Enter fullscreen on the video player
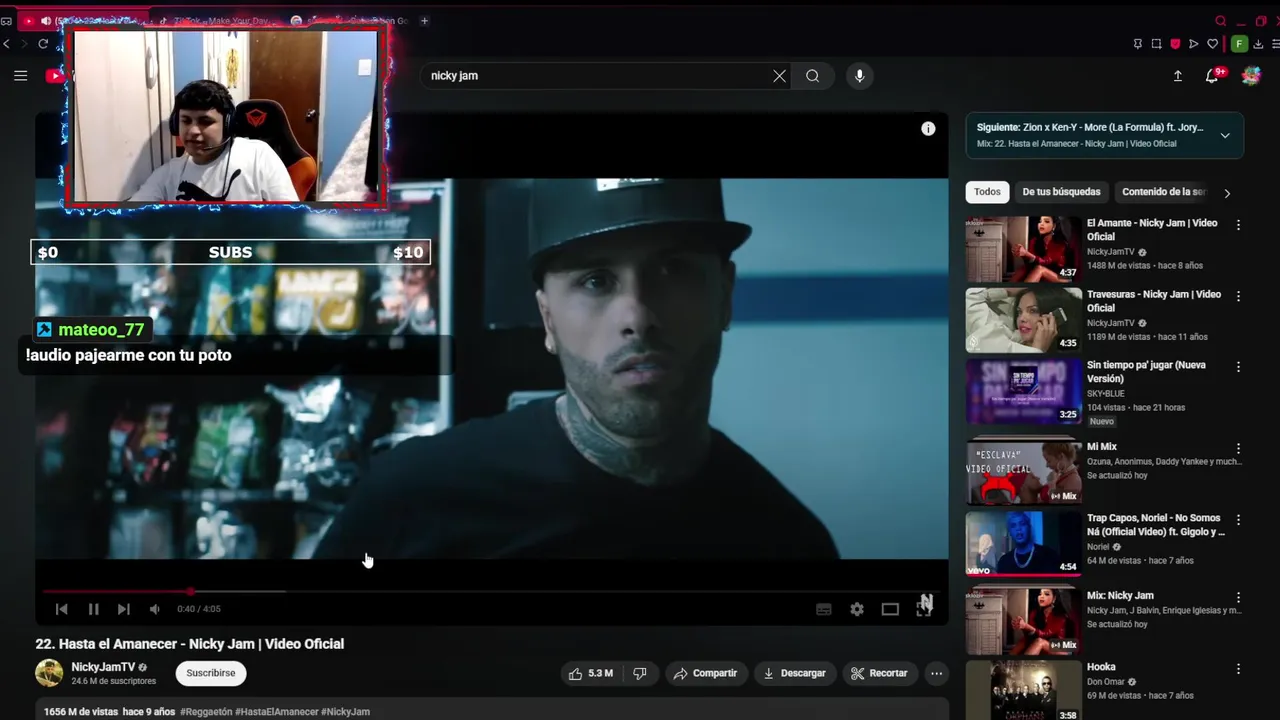The image size is (1280, 720). pos(924,609)
